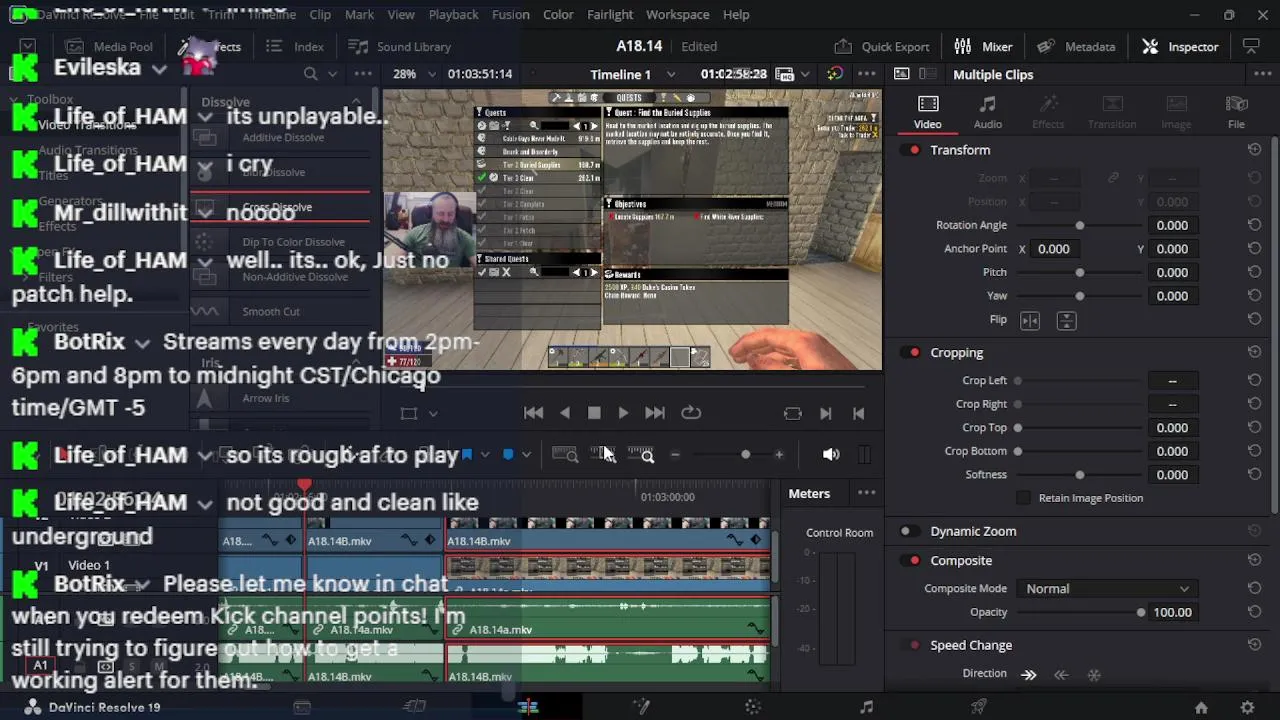Switch to the Cut page icon
Viewport: 1280px width, 720px height.
coord(414,707)
